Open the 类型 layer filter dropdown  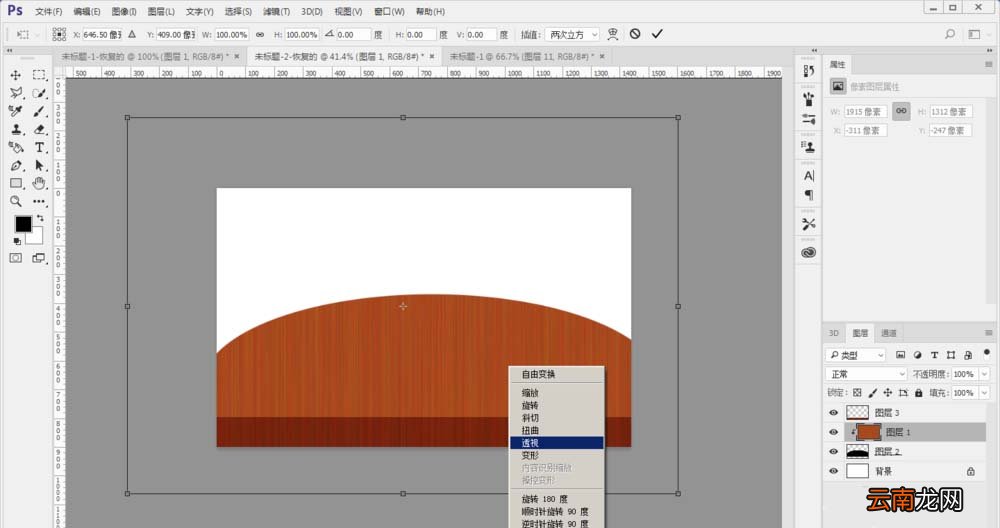coord(856,355)
